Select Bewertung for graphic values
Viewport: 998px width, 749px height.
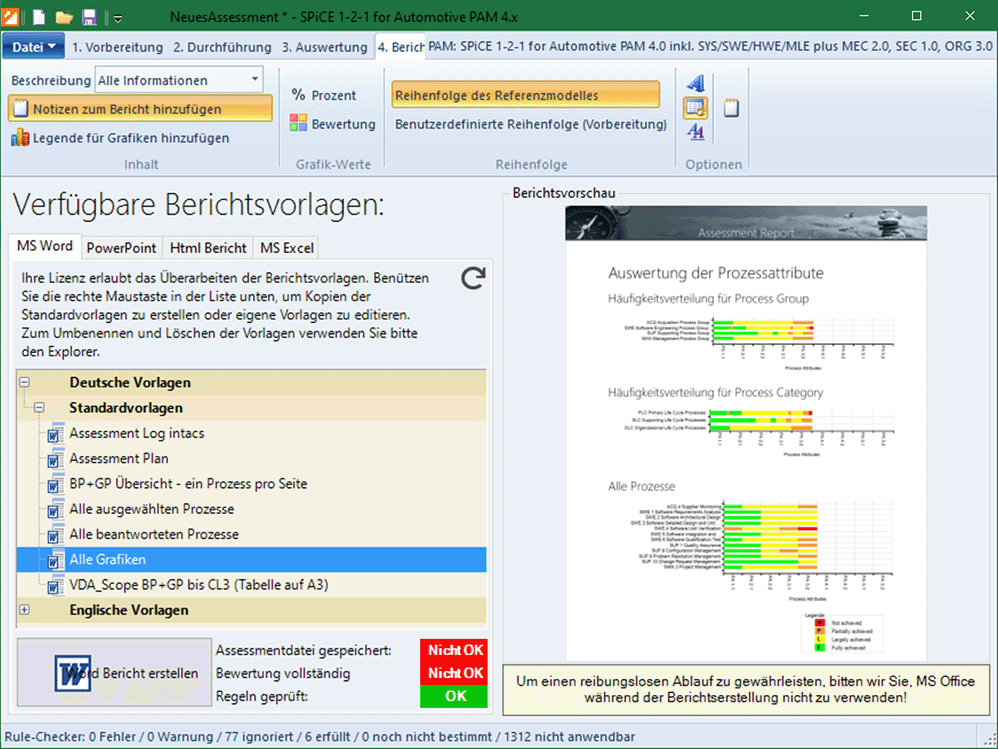(x=333, y=123)
